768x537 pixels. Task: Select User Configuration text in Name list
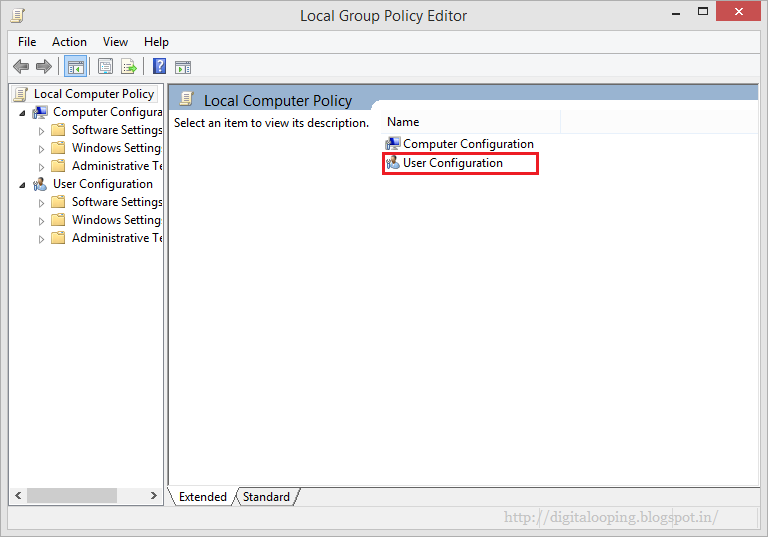tap(453, 163)
